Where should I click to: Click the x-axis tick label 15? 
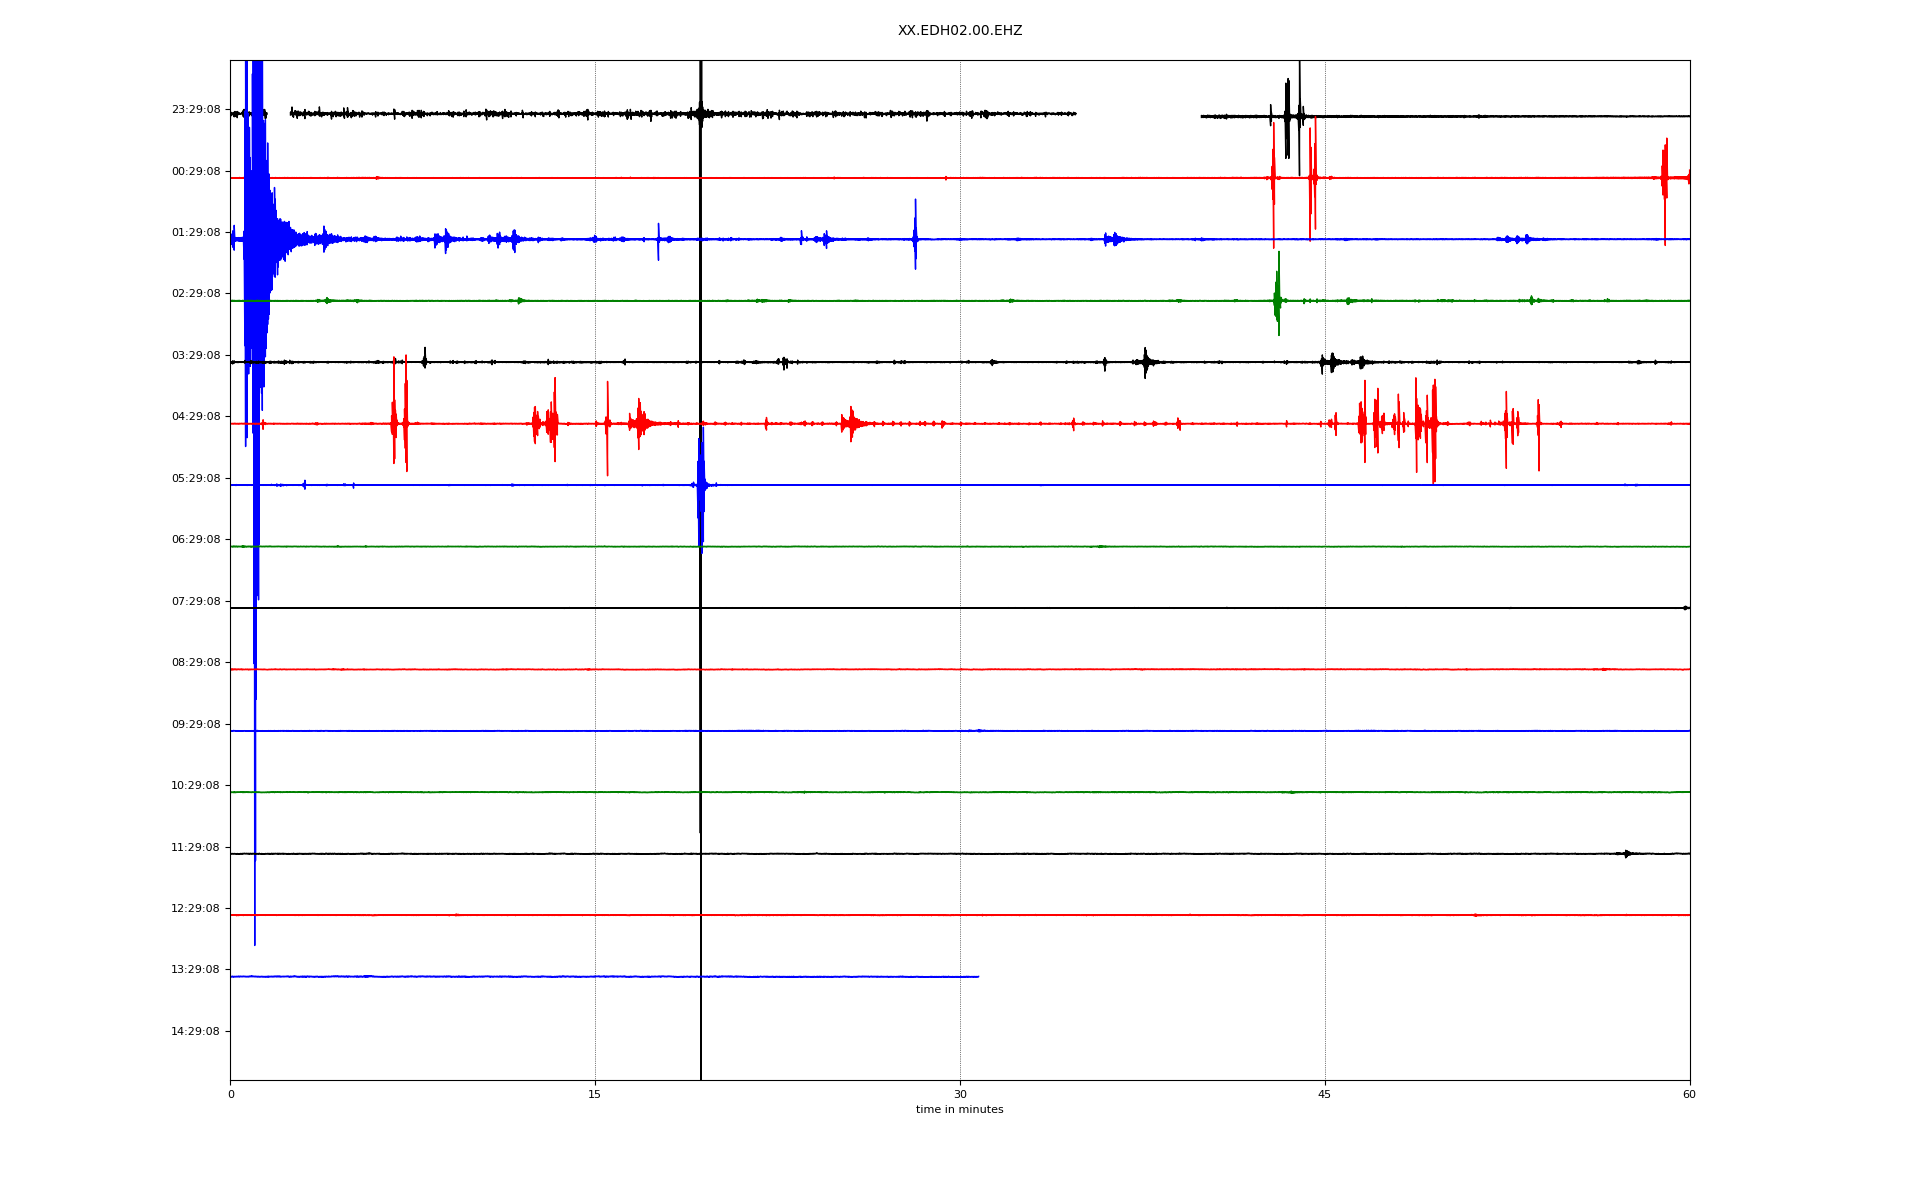(x=595, y=1095)
